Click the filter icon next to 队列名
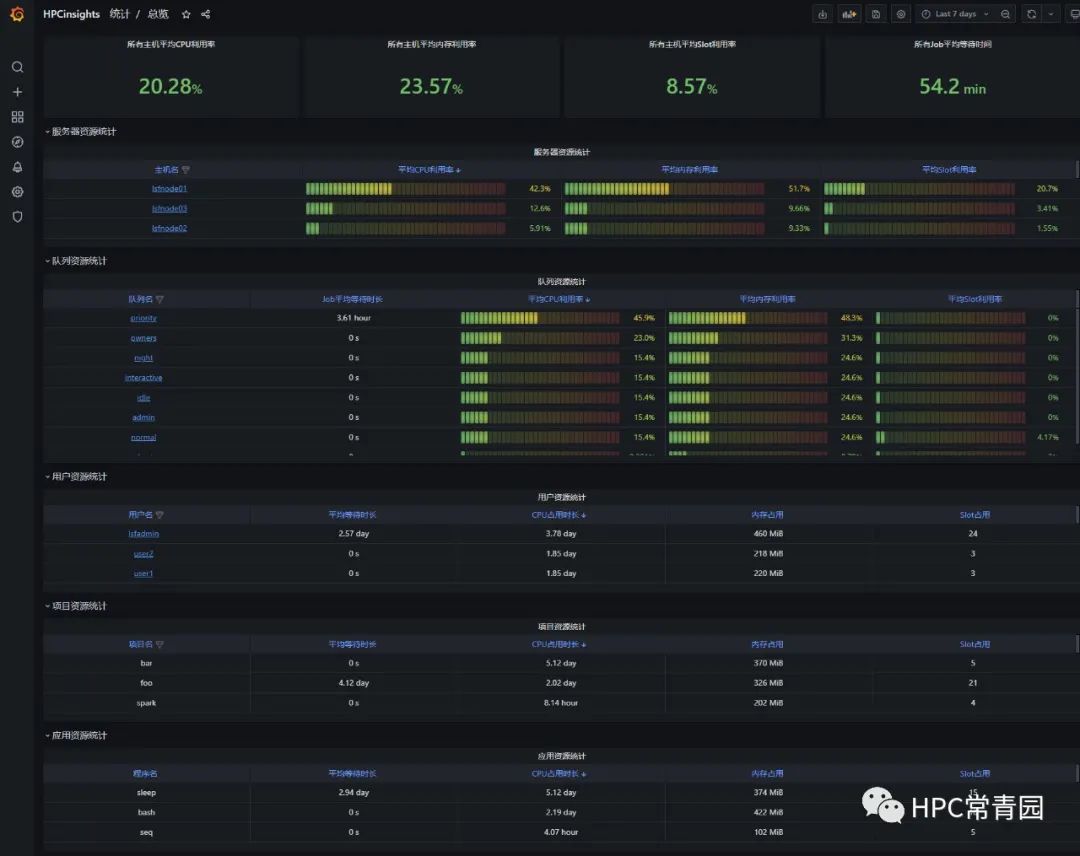The width and height of the screenshot is (1080, 856). click(x=160, y=300)
